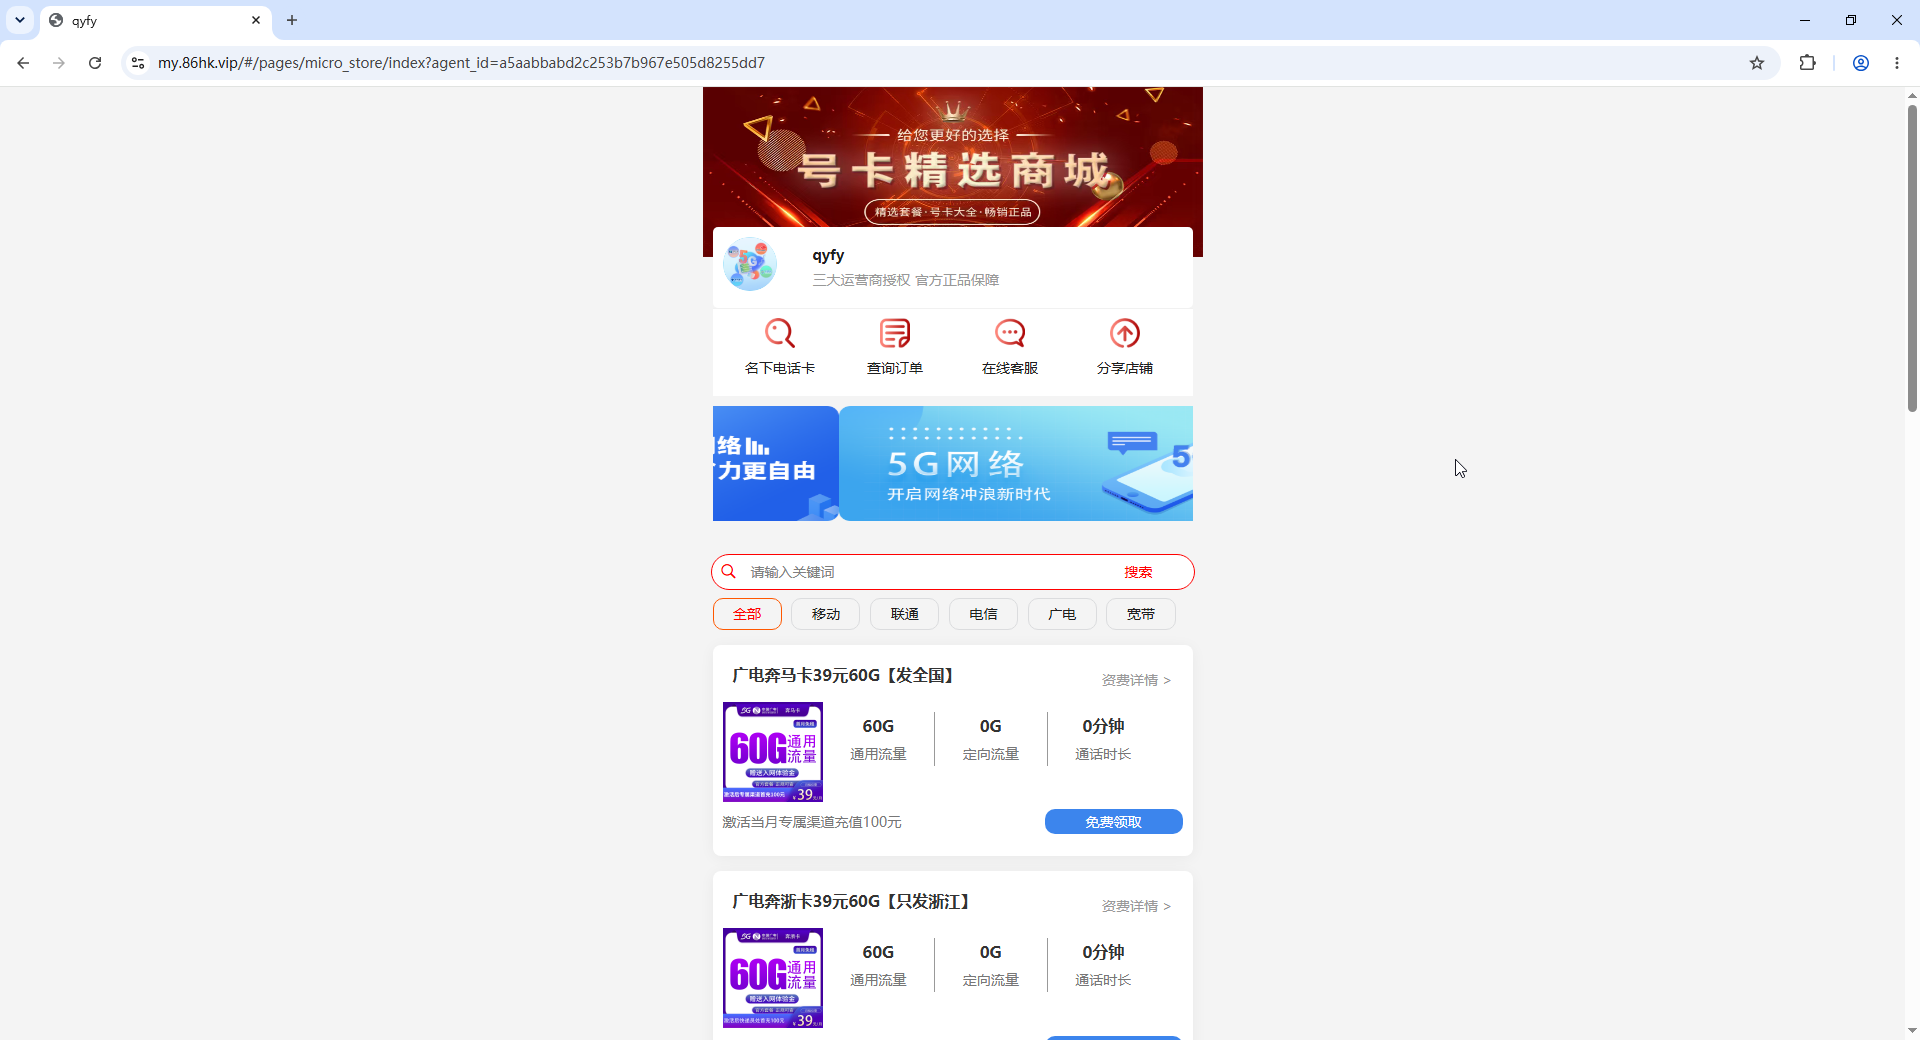Select the 宽带 category filter
Viewport: 1920px width, 1040px height.
tap(1141, 614)
